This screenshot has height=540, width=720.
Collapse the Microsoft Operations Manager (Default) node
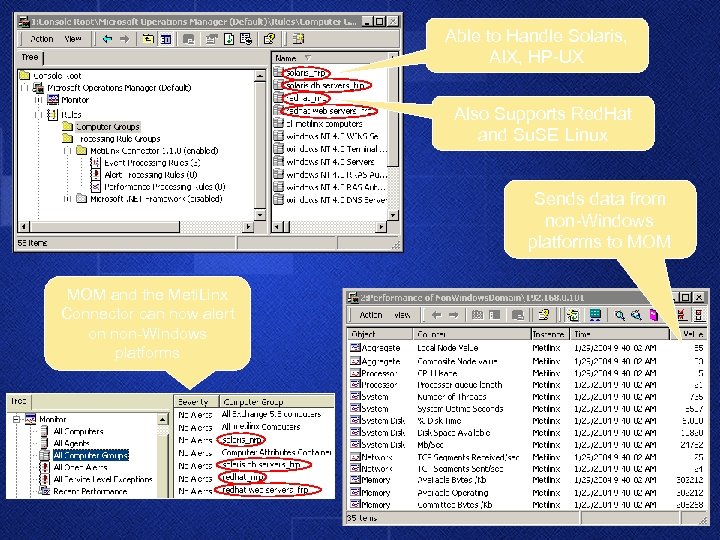pyautogui.click(x=25, y=88)
